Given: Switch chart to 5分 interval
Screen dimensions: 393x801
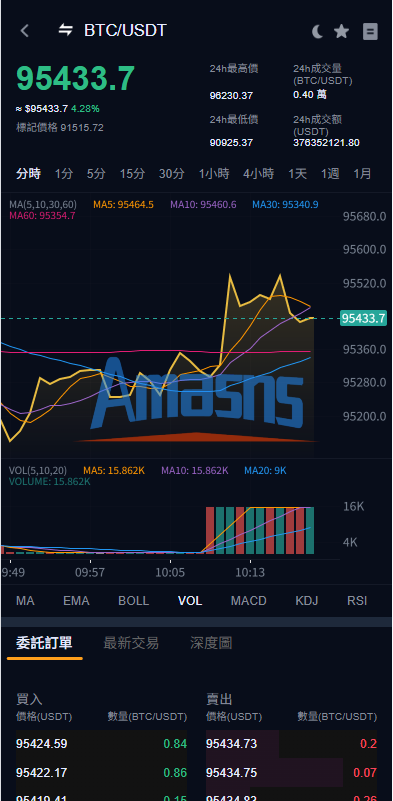Looking at the screenshot, I should coord(96,174).
